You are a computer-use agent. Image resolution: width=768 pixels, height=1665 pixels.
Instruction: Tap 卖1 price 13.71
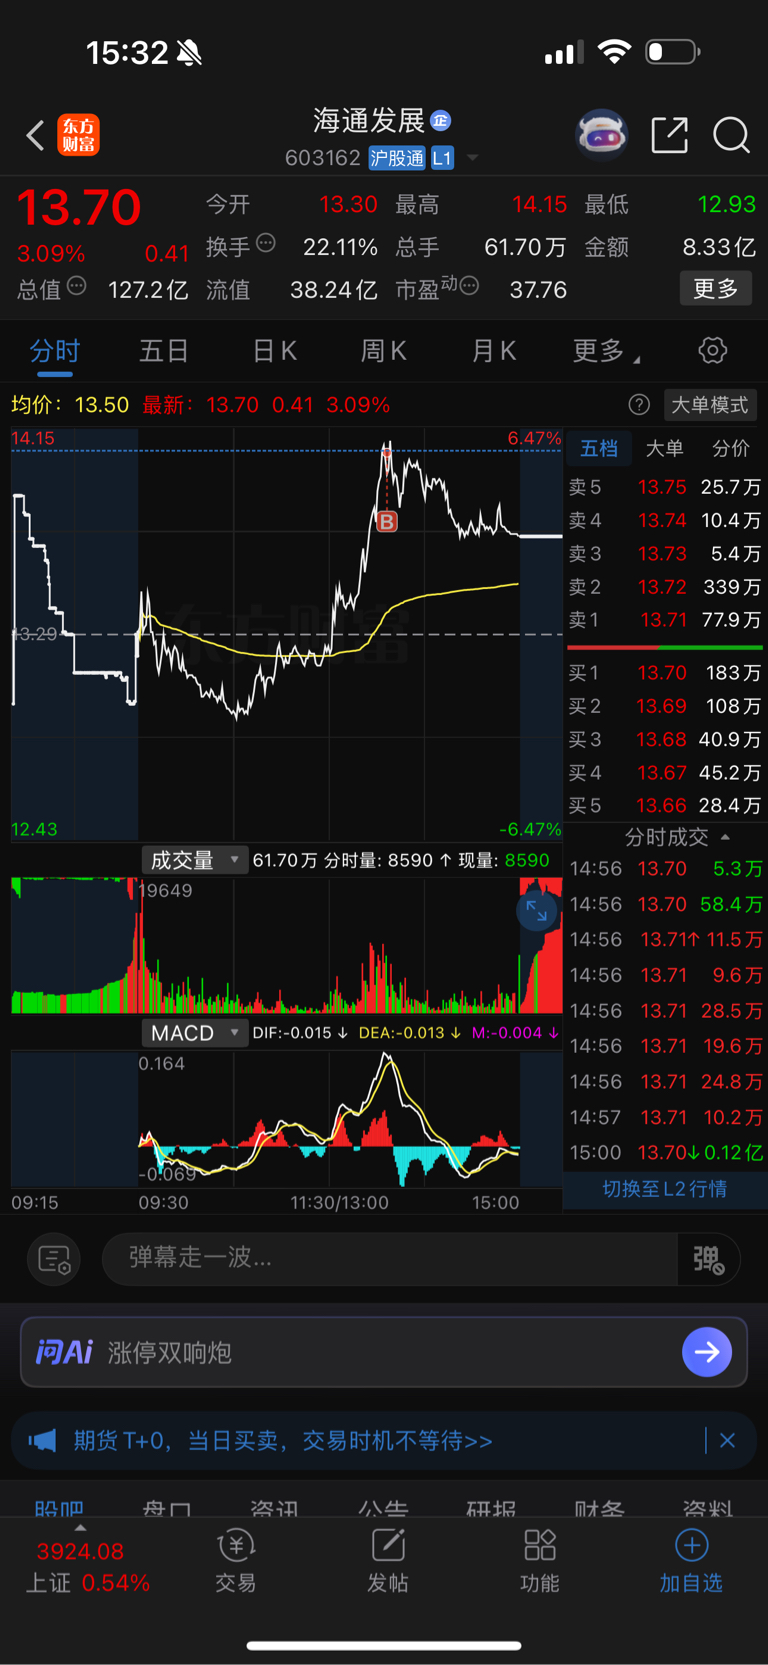[663, 620]
